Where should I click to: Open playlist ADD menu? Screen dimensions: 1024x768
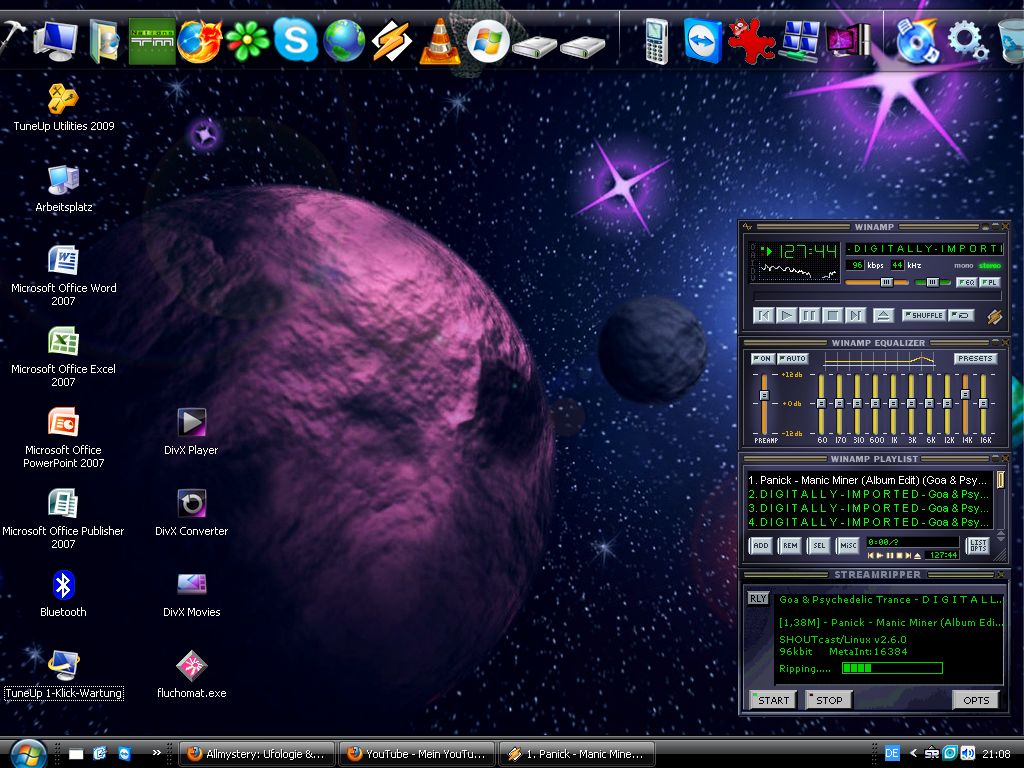tap(761, 545)
